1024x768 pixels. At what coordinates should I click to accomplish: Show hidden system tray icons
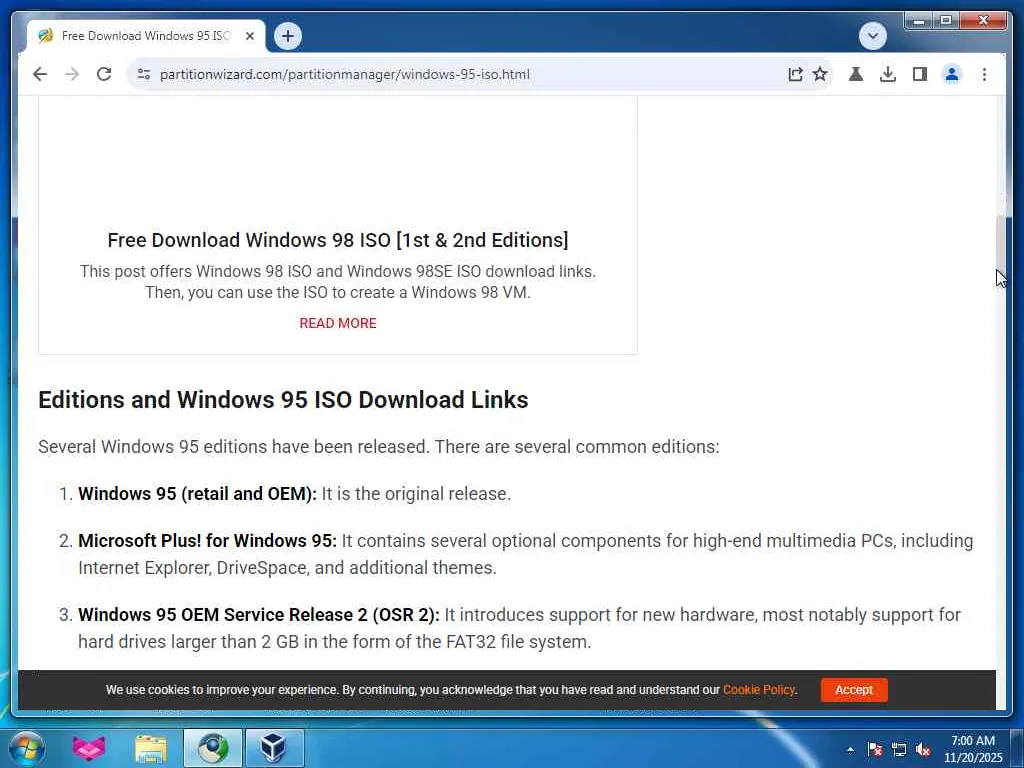[x=850, y=749]
